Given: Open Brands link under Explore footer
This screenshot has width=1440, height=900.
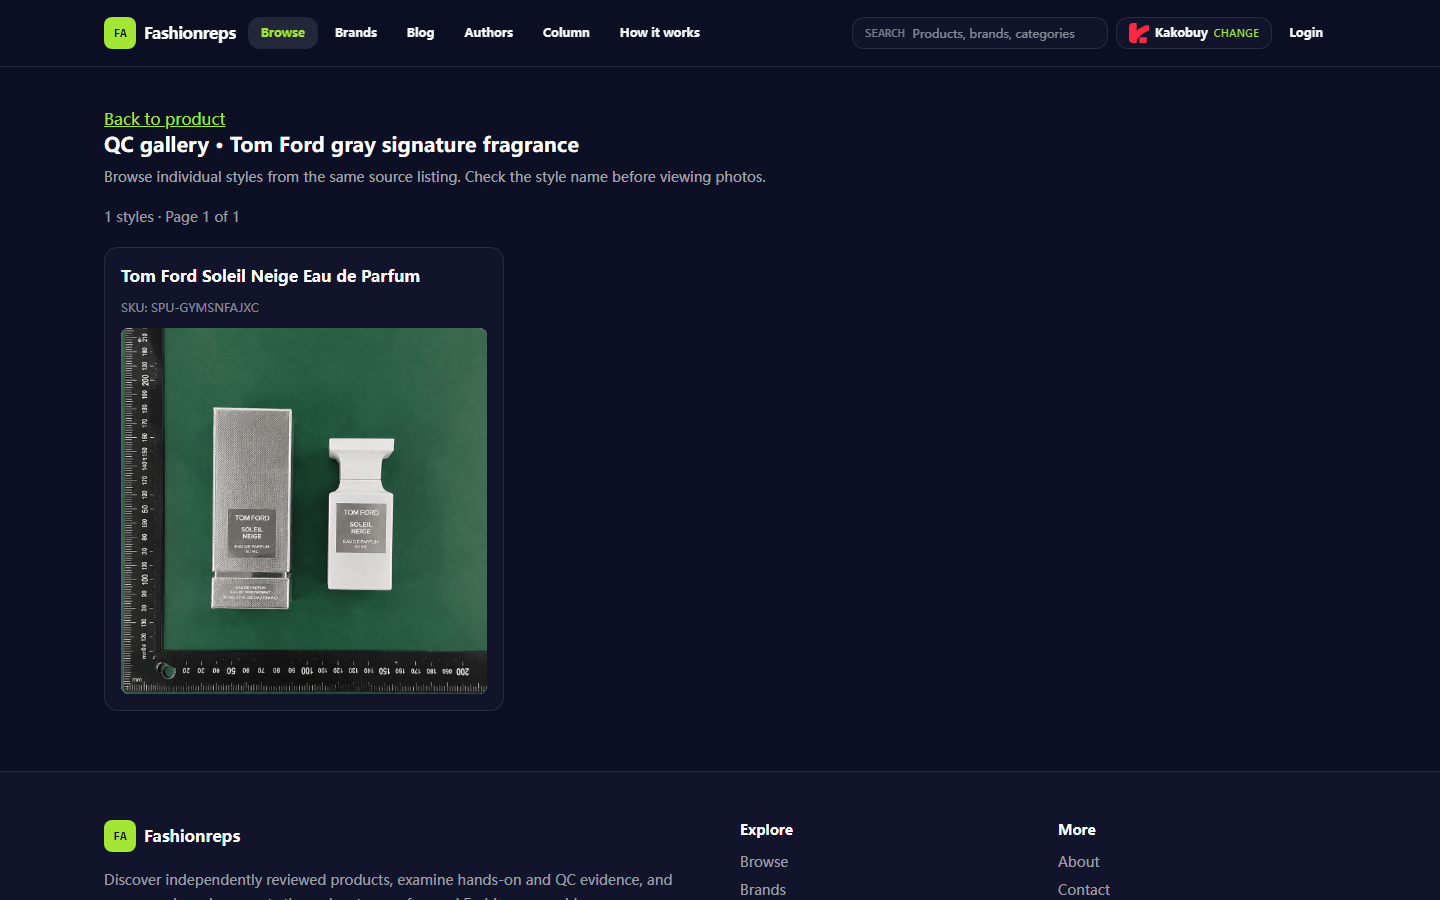Looking at the screenshot, I should [x=763, y=890].
